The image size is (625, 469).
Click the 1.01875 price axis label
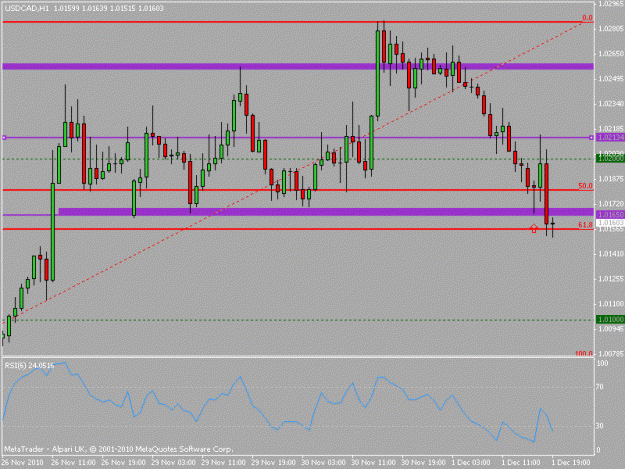pyautogui.click(x=611, y=179)
